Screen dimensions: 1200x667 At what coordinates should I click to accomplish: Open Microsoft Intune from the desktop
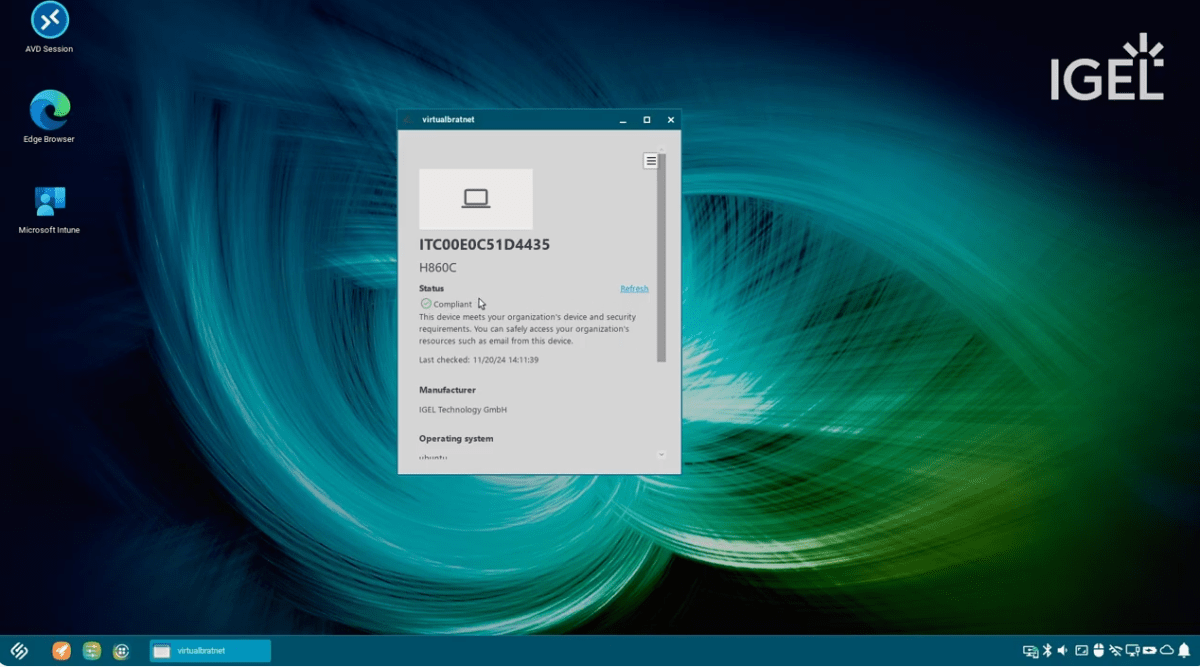(48, 203)
